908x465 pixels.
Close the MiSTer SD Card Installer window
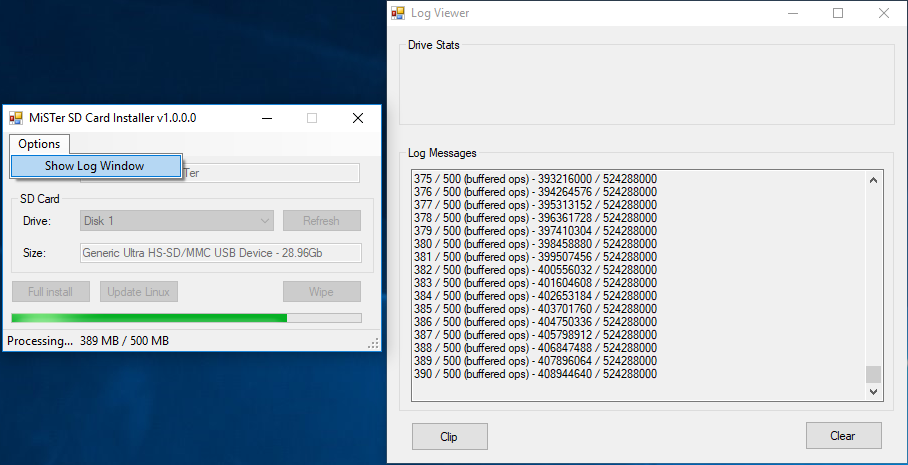pyautogui.click(x=357, y=118)
